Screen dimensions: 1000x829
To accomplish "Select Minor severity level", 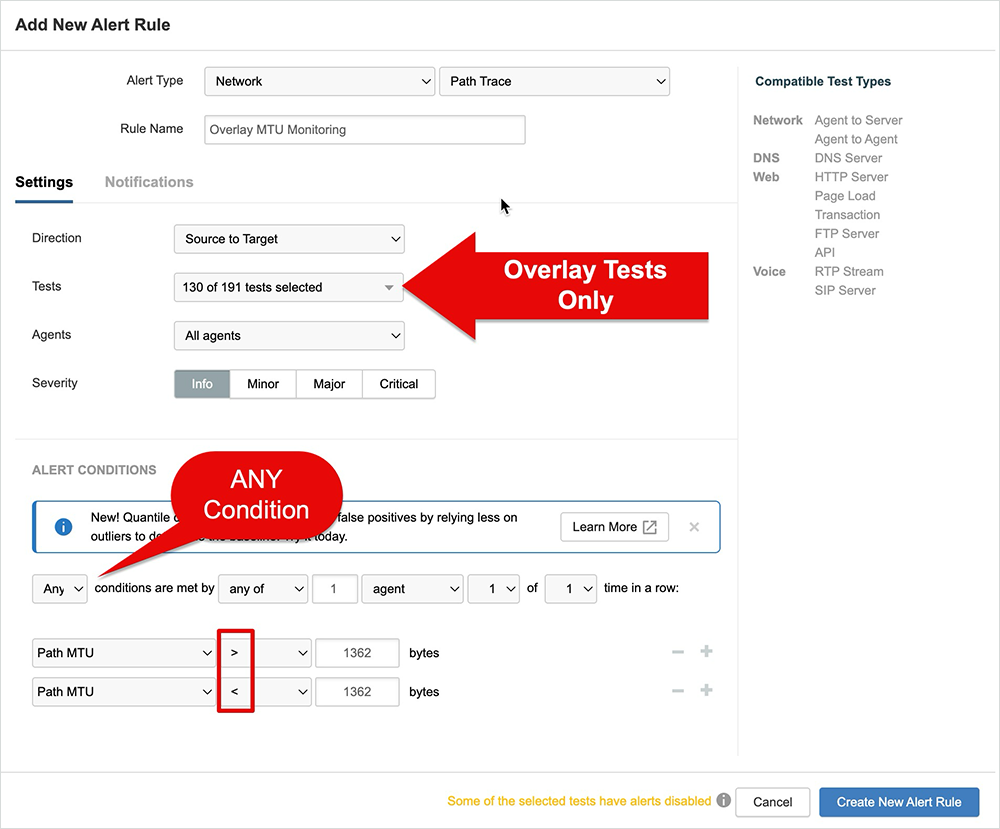I will [263, 384].
